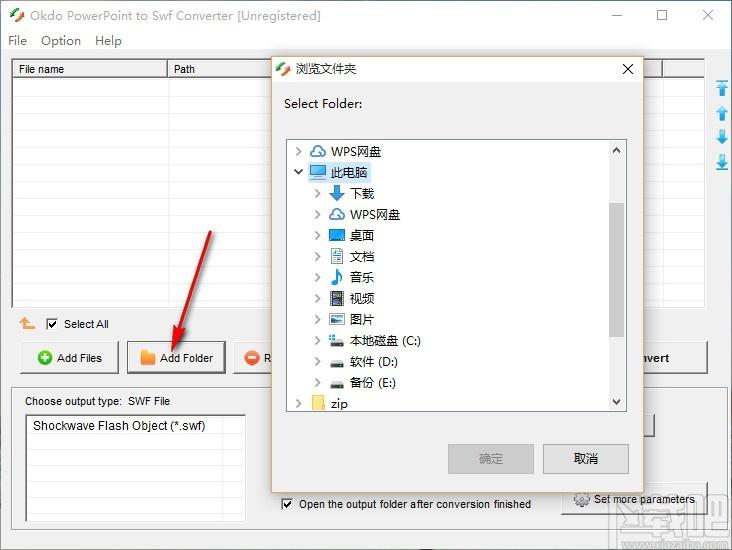Close the 浏览文件夹 dialog
The image size is (732, 550).
628,69
